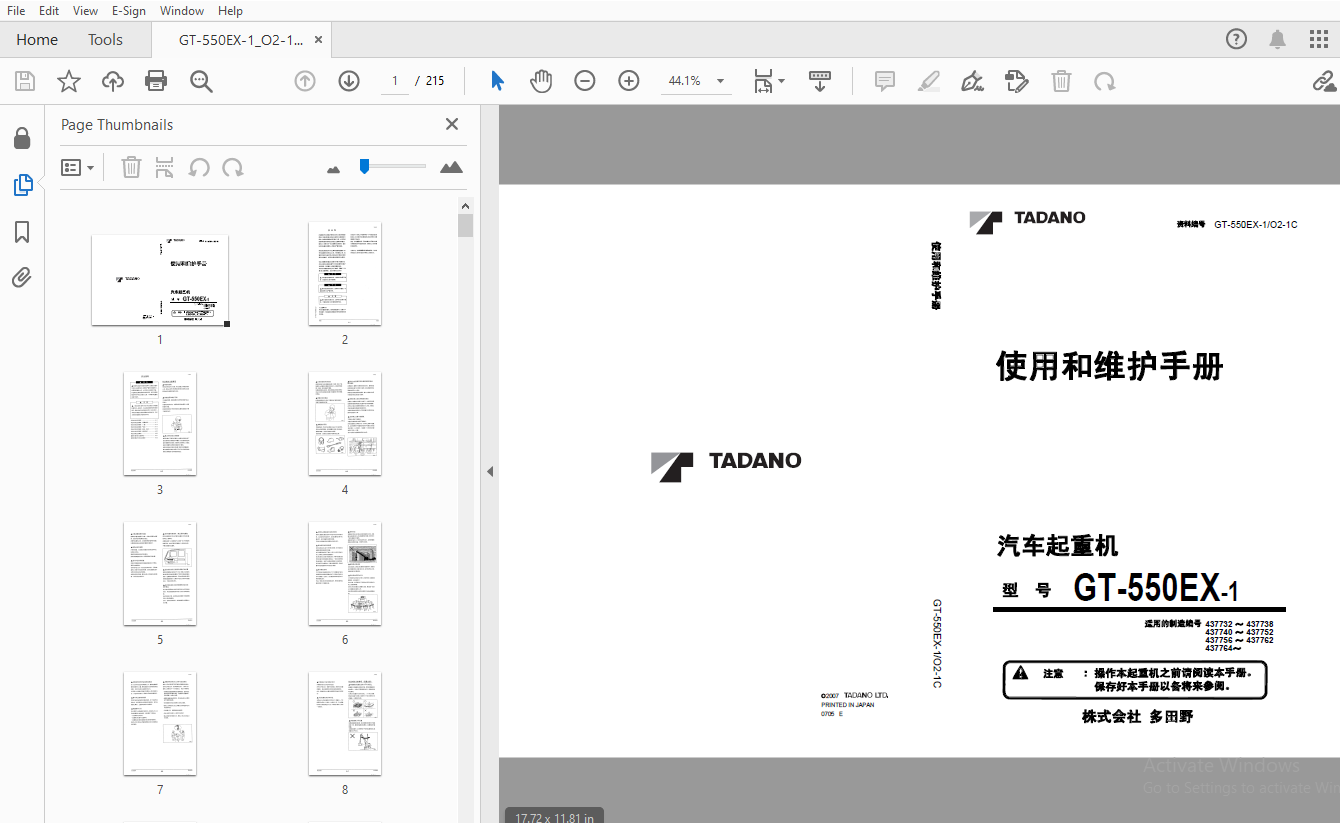
Task: Click the current page number field
Action: [395, 81]
